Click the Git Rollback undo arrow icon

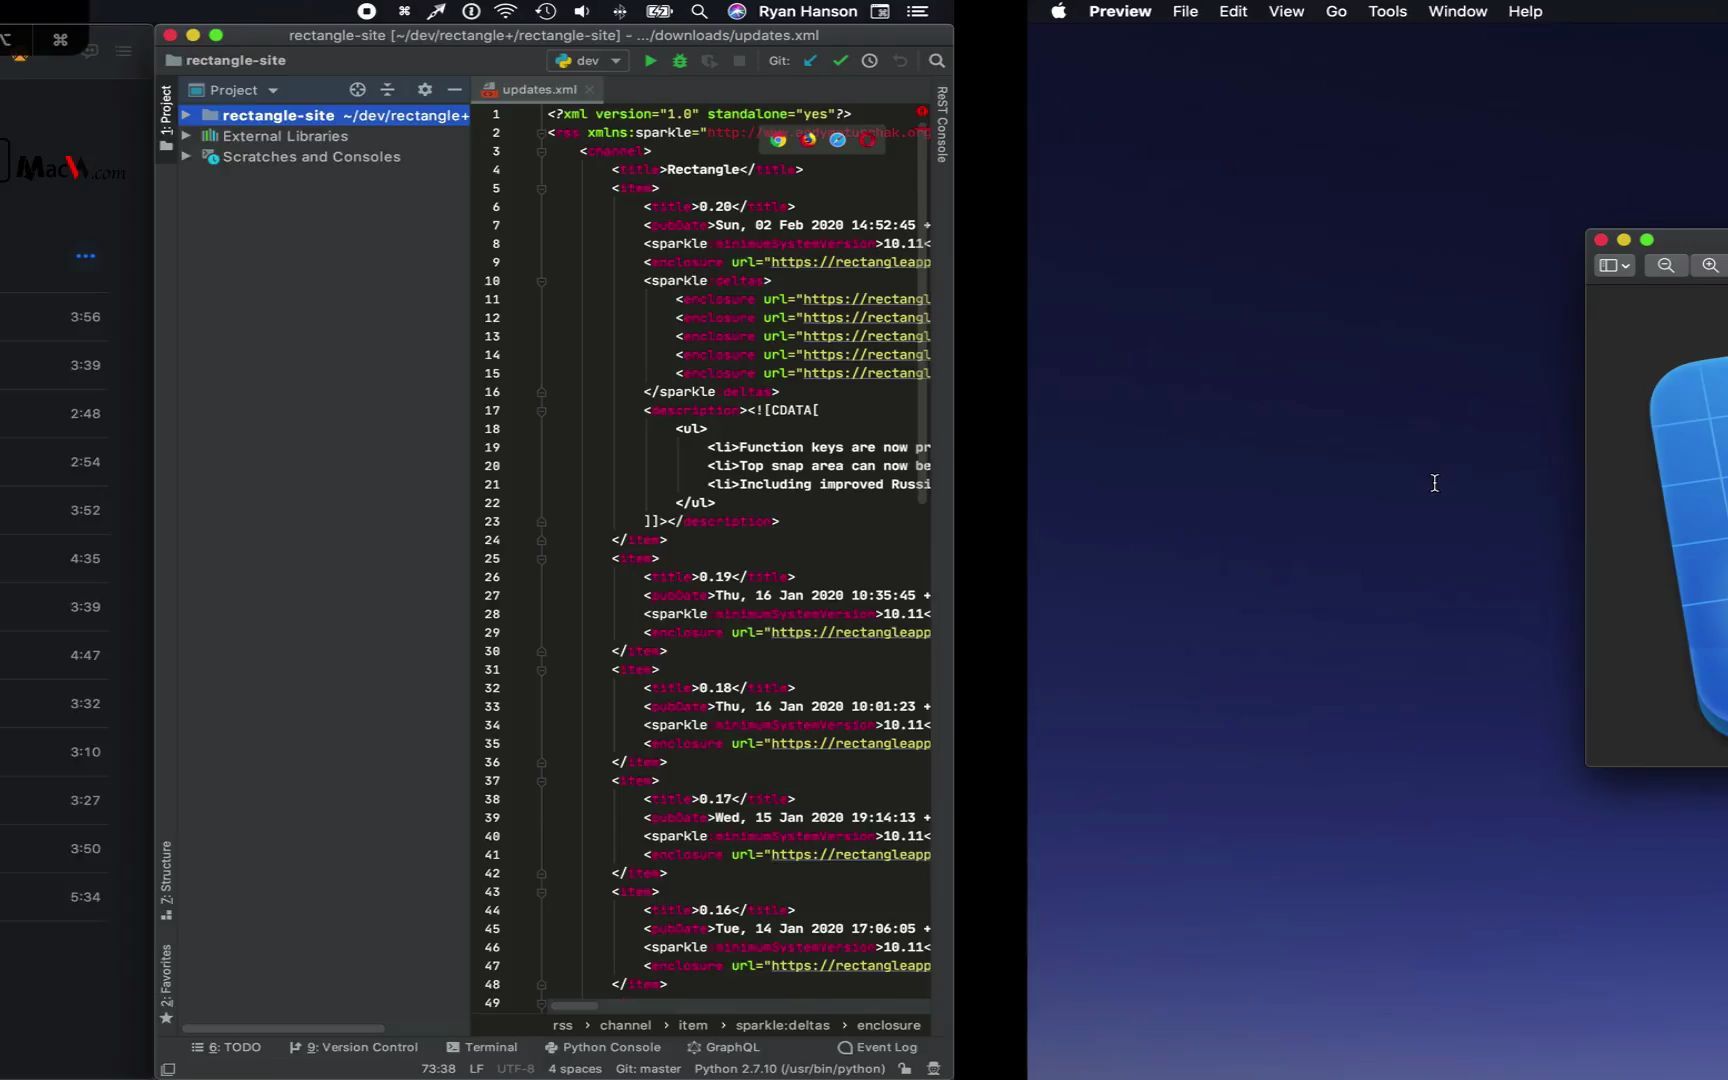tap(900, 61)
